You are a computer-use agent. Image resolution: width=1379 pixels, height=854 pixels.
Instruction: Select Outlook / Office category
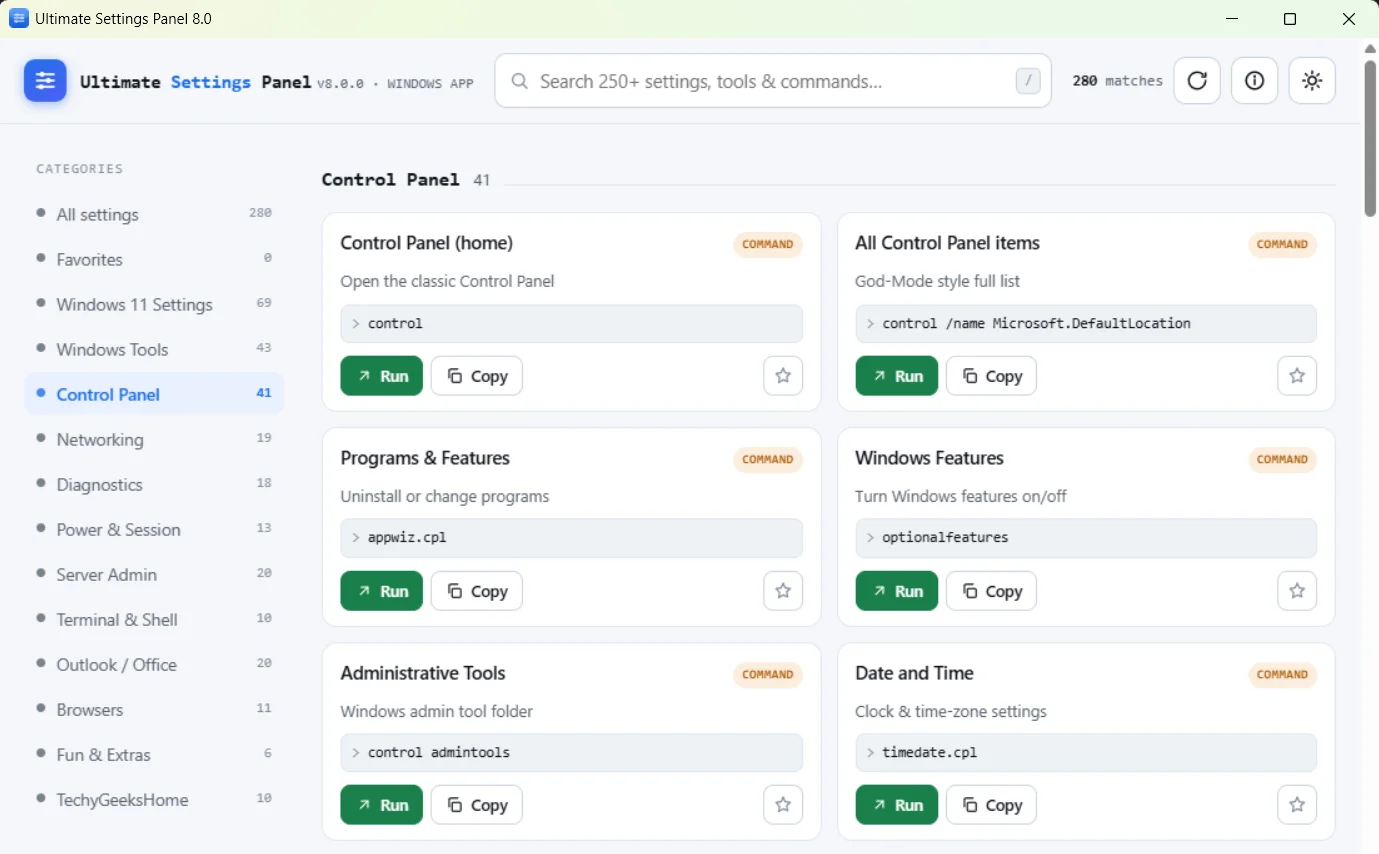pos(154,664)
